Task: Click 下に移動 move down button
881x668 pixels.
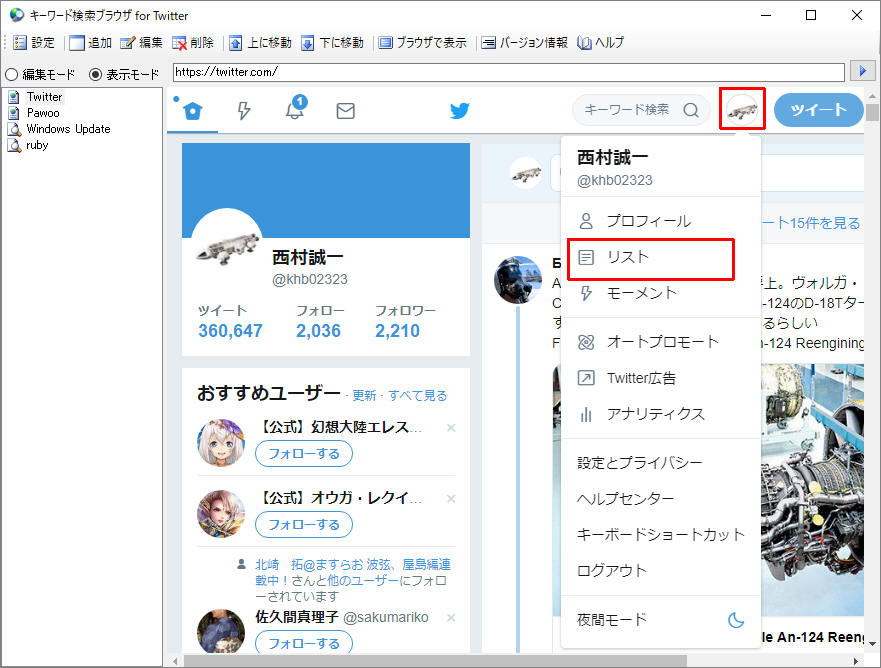Action: coord(332,43)
